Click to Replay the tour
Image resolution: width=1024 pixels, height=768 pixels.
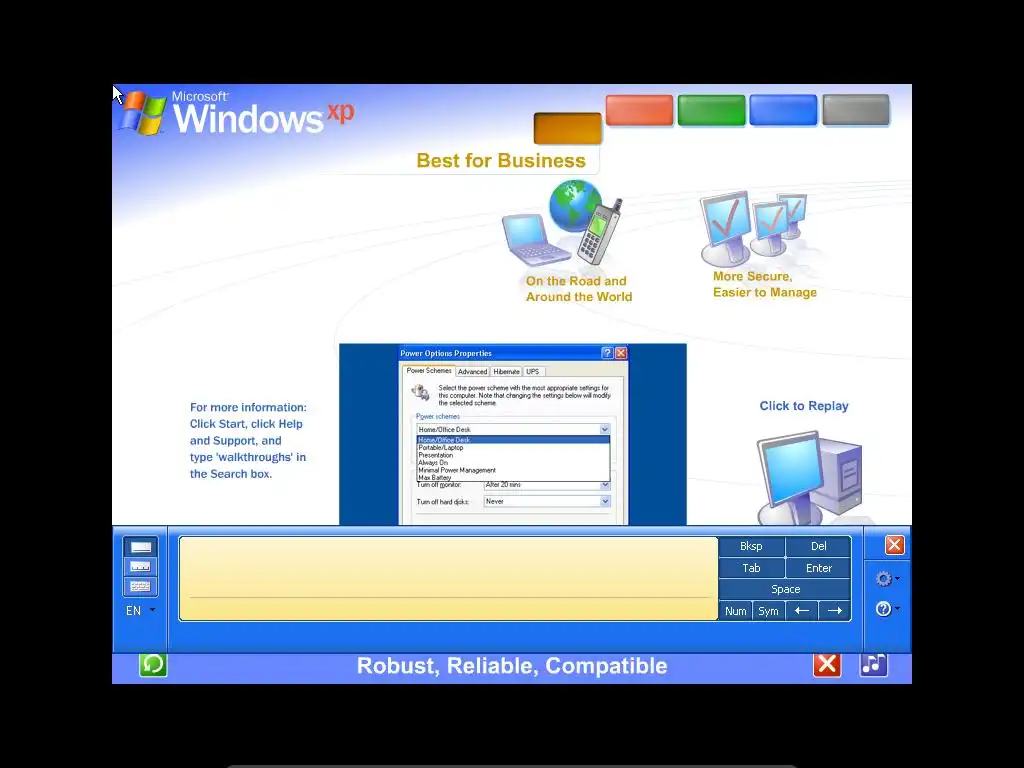coord(804,406)
